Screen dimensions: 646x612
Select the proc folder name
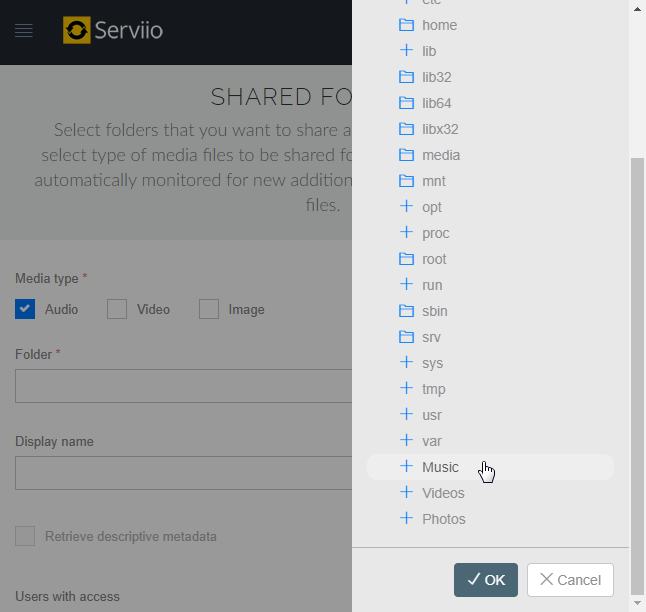435,233
